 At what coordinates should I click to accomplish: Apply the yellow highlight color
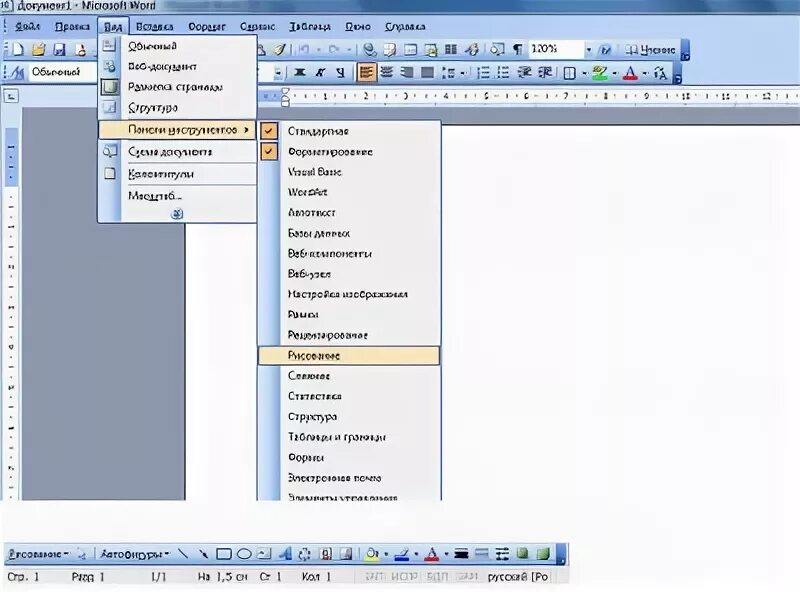[600, 73]
